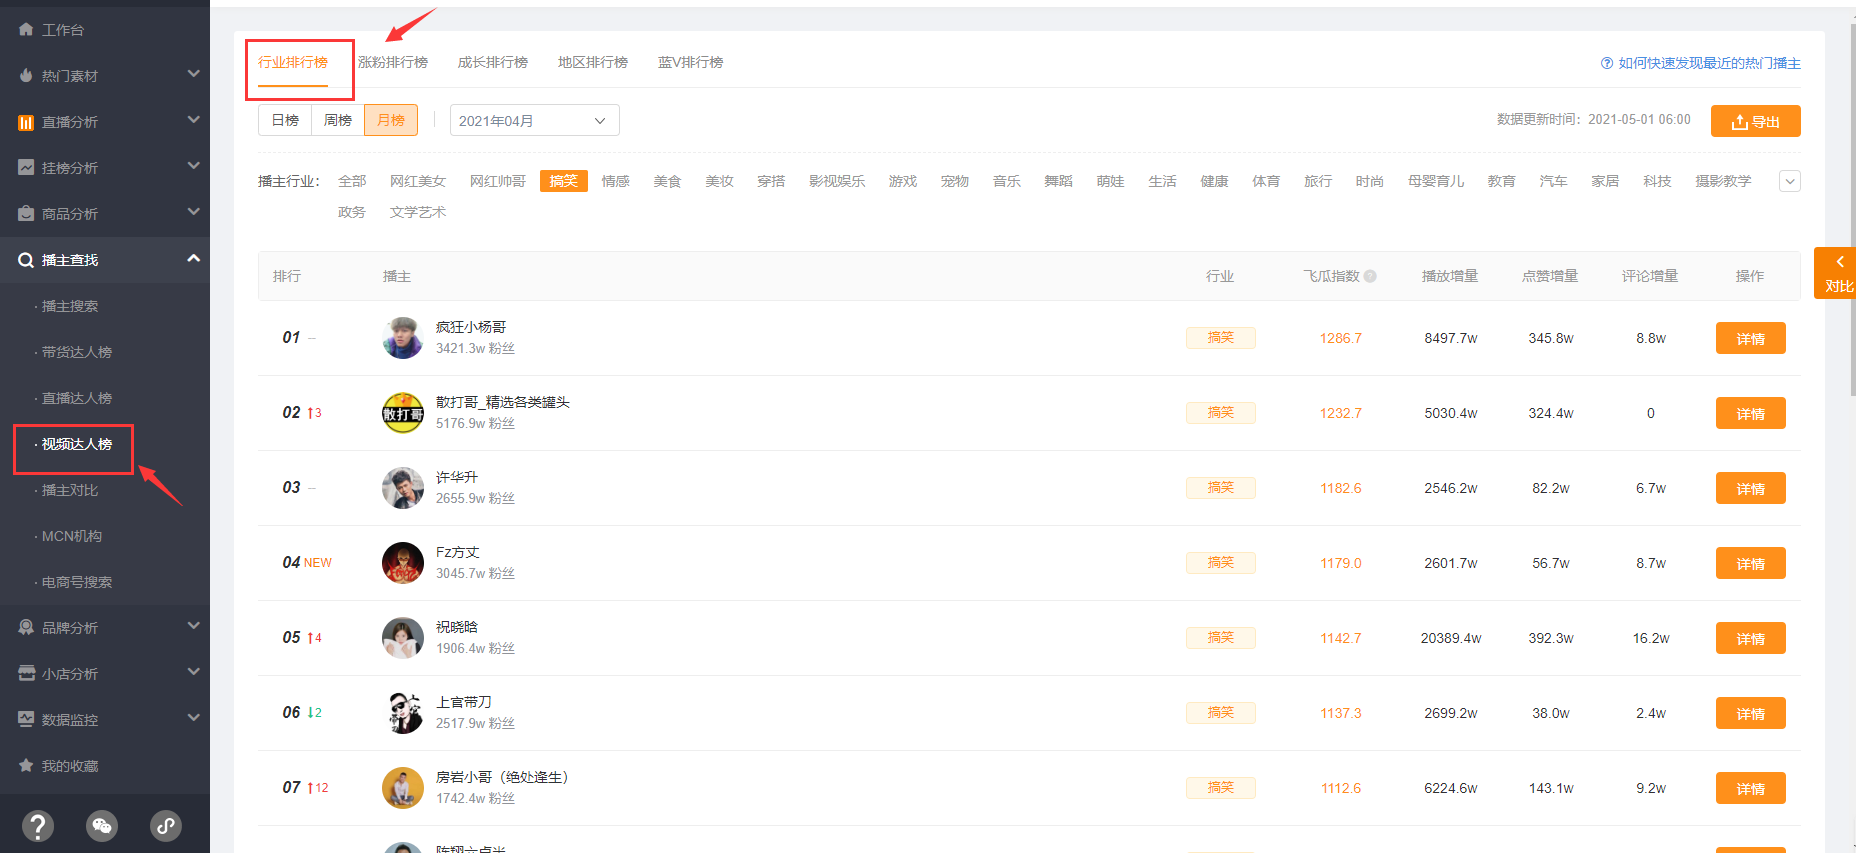Click the help question mark icon
Image resolution: width=1856 pixels, height=853 pixels.
pos(37,825)
